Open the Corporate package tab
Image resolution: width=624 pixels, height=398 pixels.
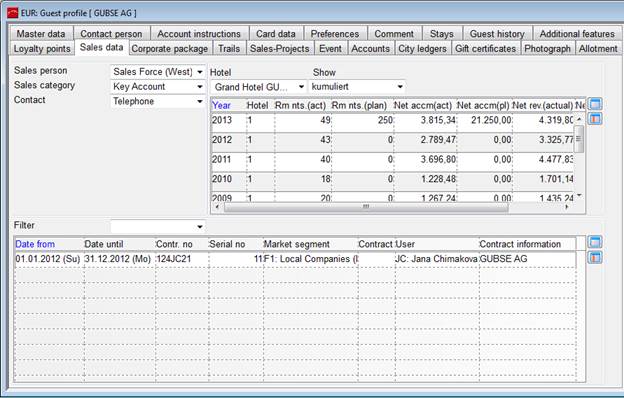(x=170, y=49)
